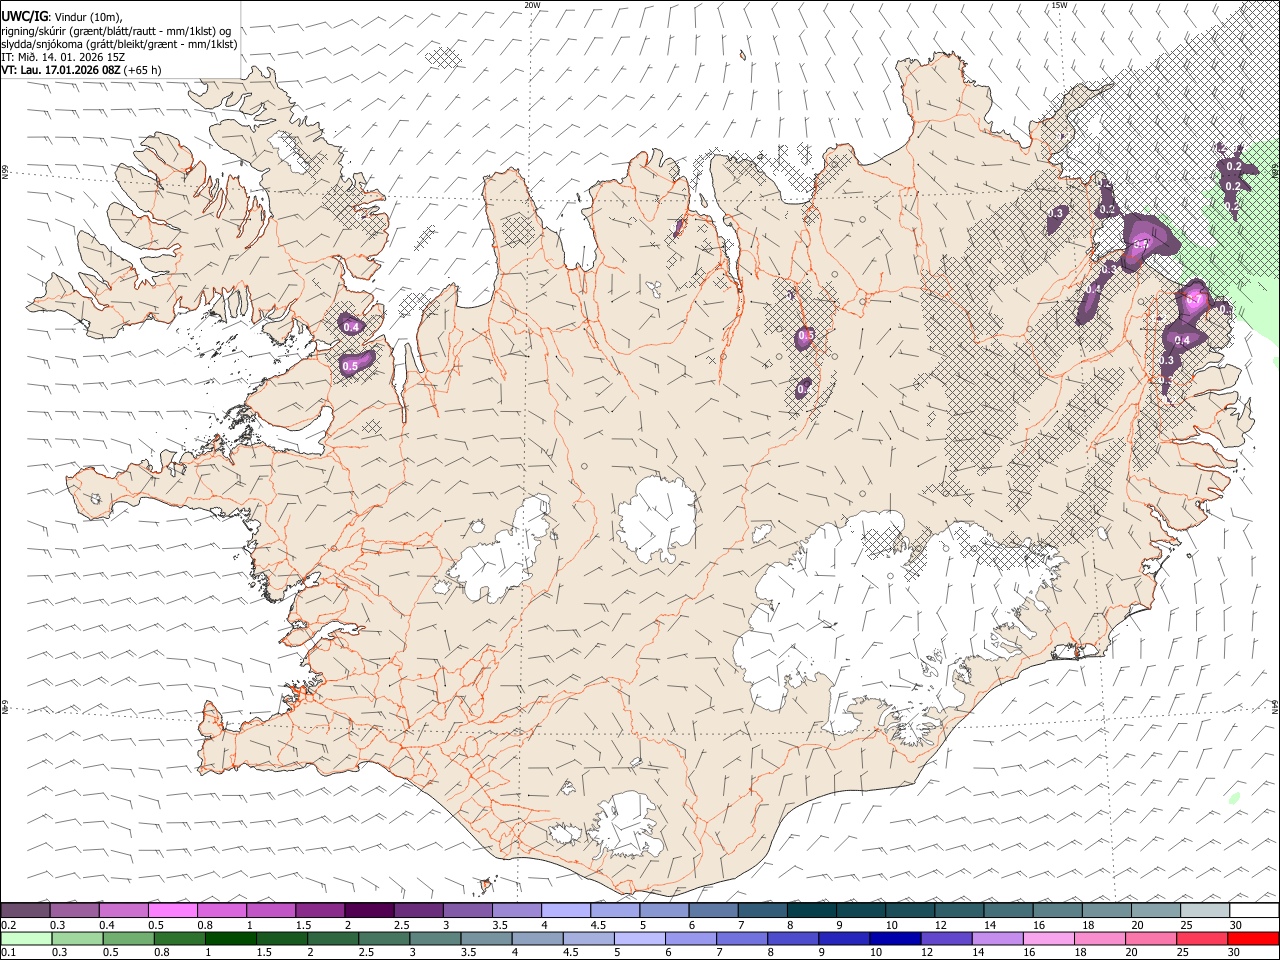Click the round white Hofsjökull glacier in central Iceland

point(657,519)
